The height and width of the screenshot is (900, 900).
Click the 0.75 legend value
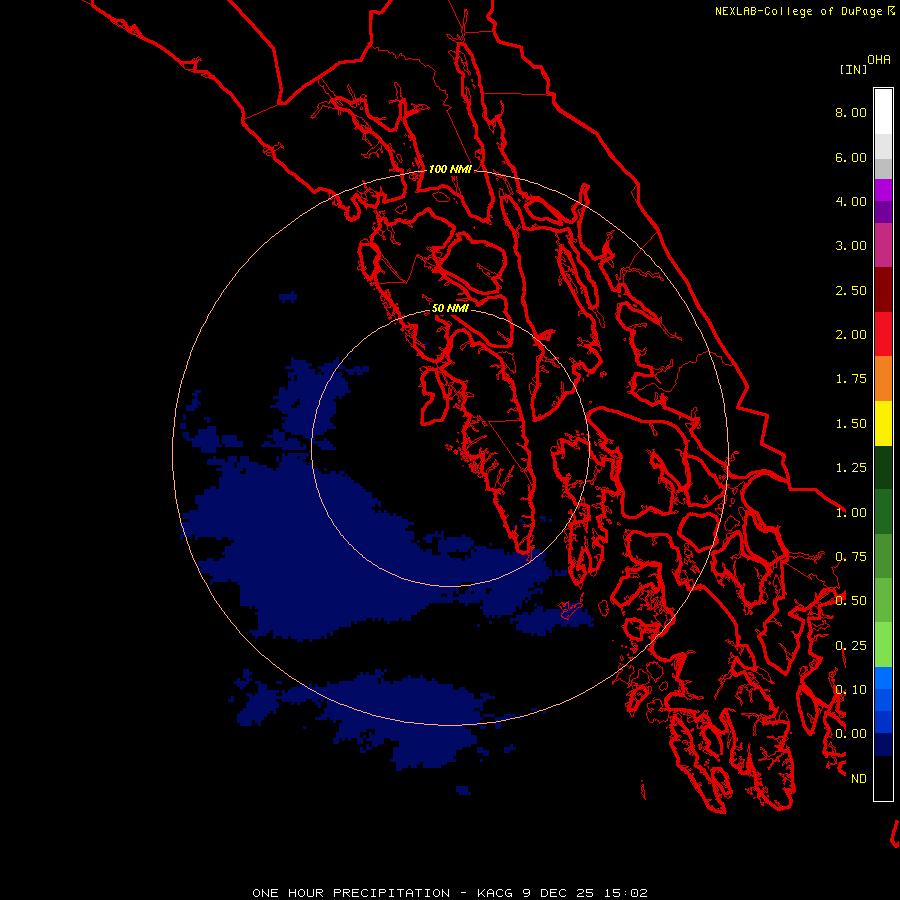click(851, 557)
